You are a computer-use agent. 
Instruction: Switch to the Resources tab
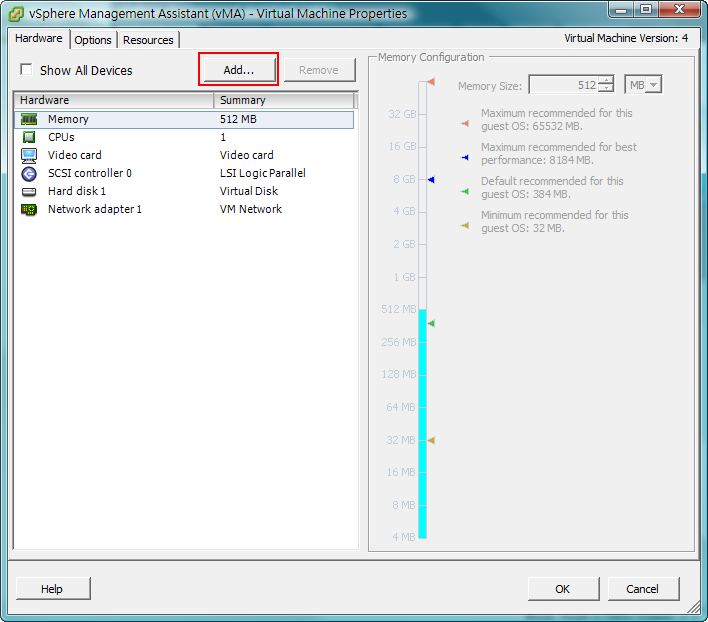point(148,40)
